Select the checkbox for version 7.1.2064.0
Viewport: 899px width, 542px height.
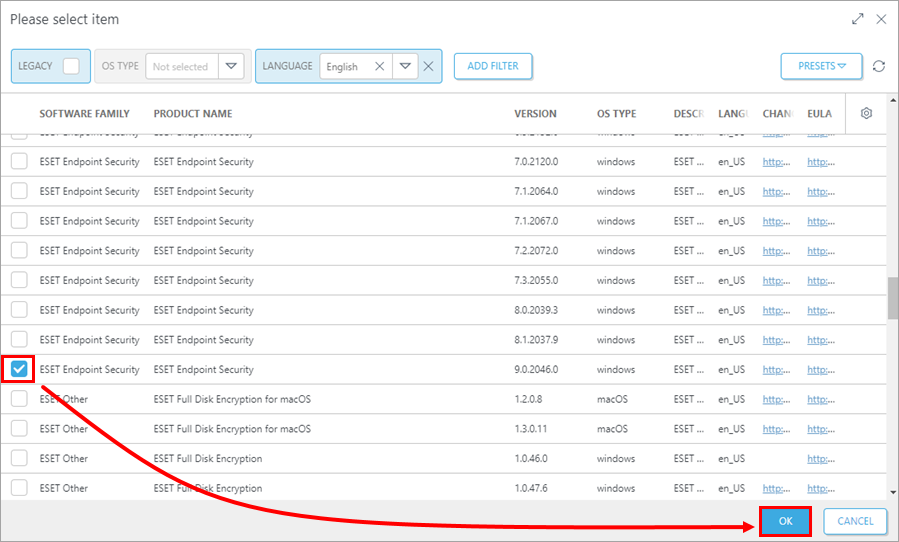click(19, 191)
